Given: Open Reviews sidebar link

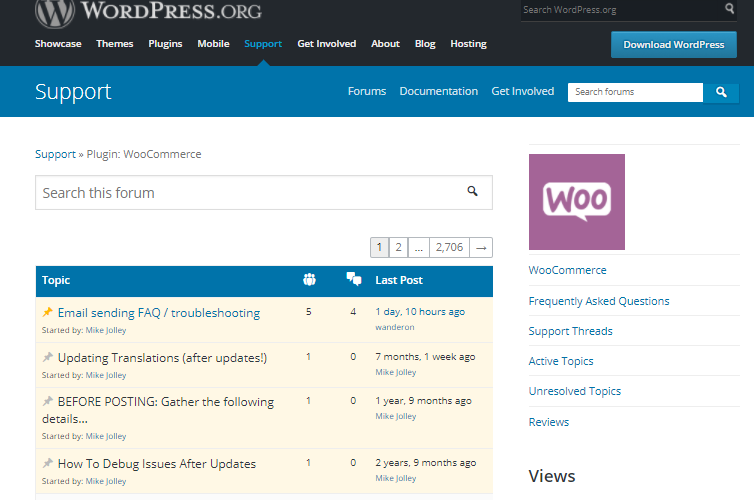Looking at the screenshot, I should [x=549, y=422].
